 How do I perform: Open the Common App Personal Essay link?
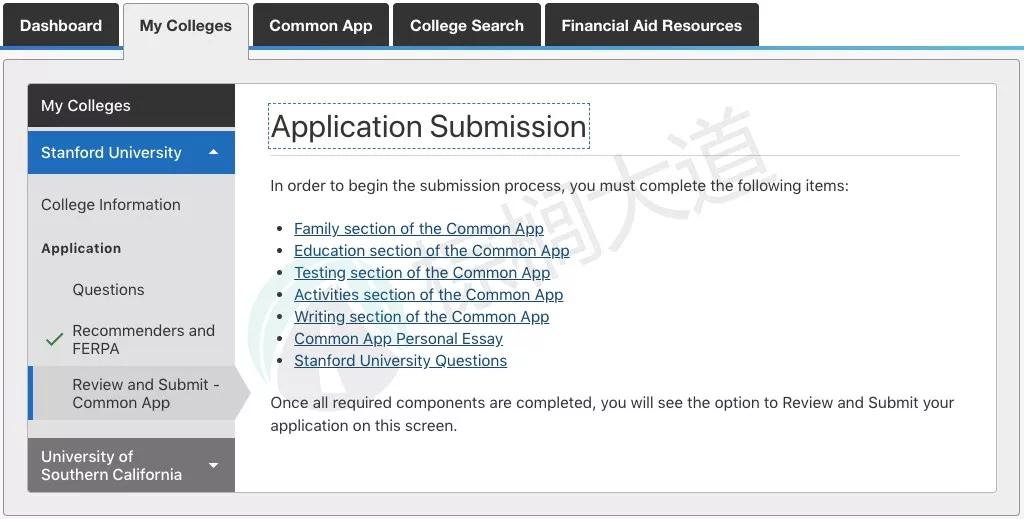(x=398, y=339)
